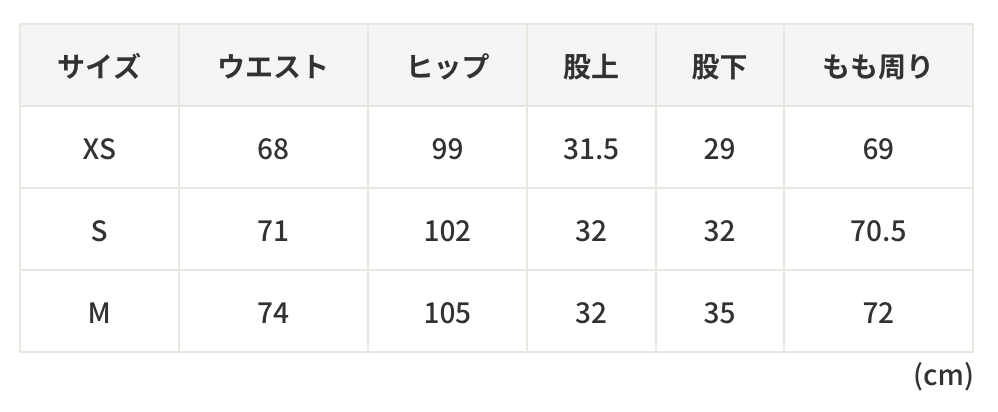Click the サイズ column header
The image size is (998, 412).
pyautogui.click(x=98, y=68)
